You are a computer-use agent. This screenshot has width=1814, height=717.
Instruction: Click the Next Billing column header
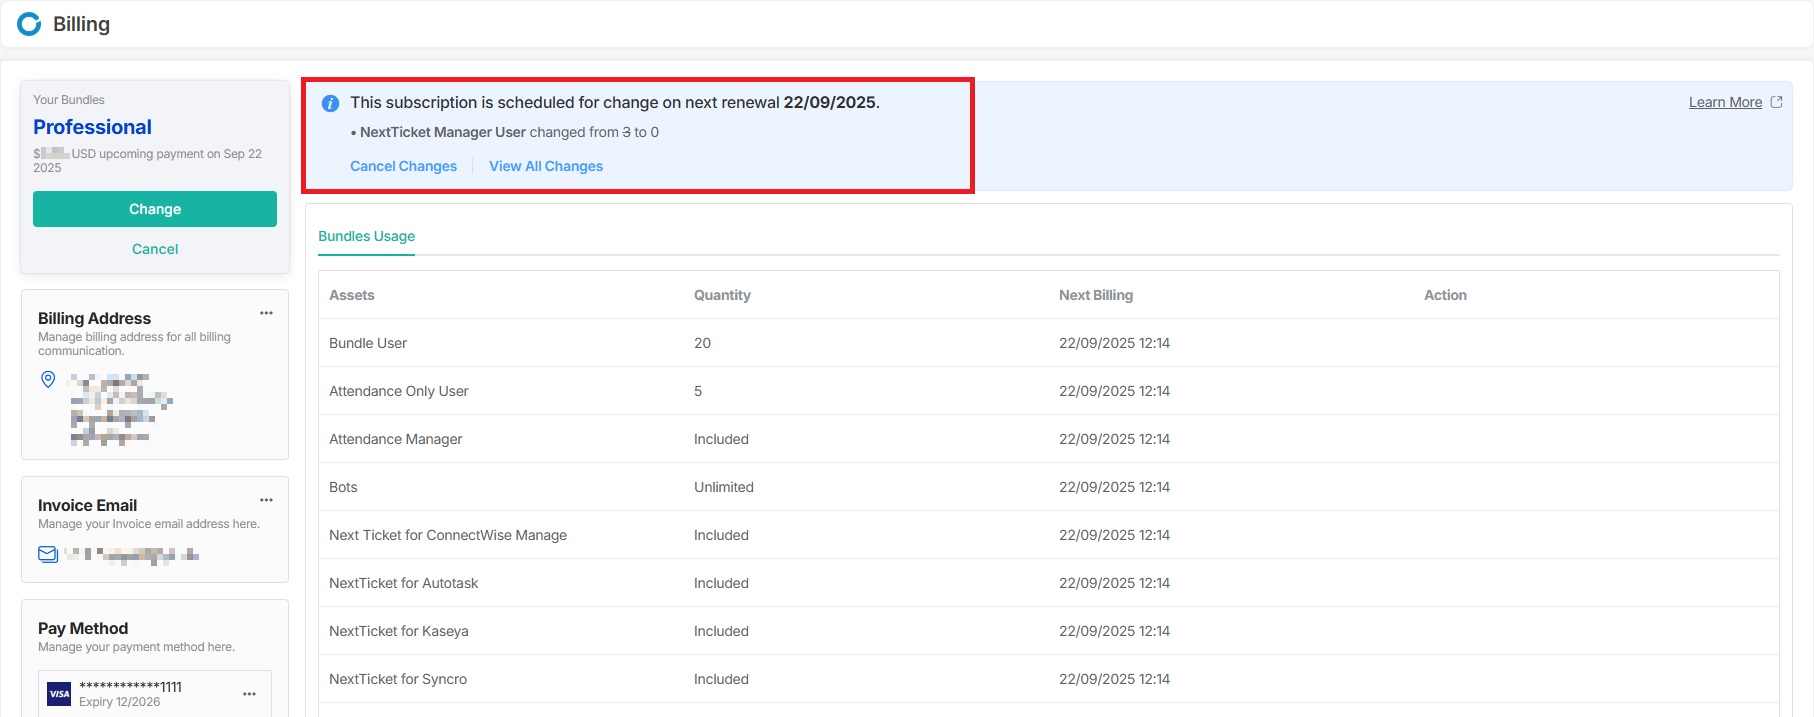click(x=1096, y=295)
